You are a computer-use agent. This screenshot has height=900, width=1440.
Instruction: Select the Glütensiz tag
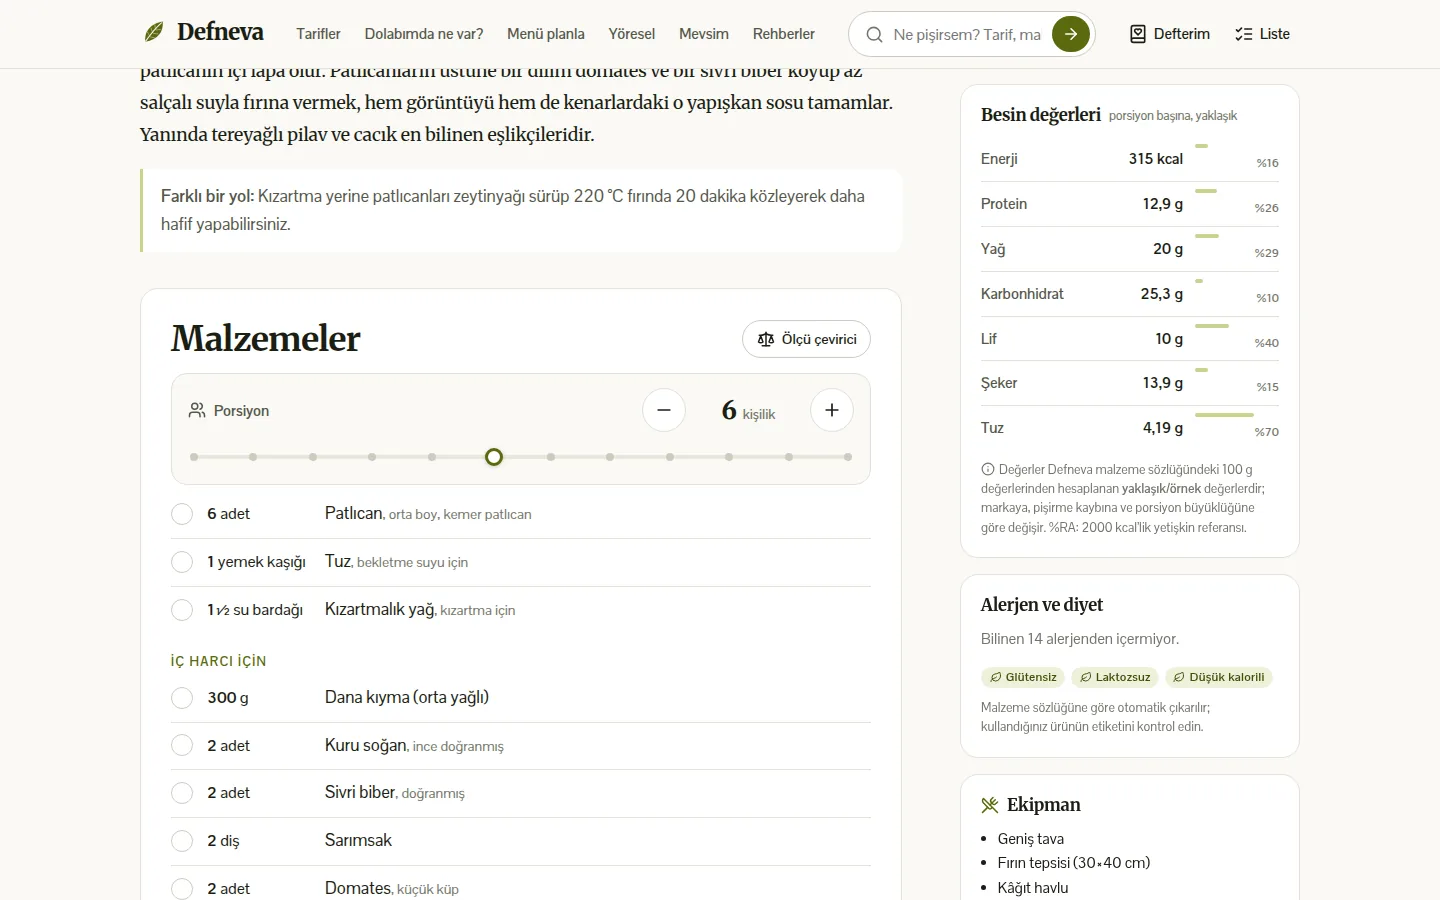(x=1023, y=677)
